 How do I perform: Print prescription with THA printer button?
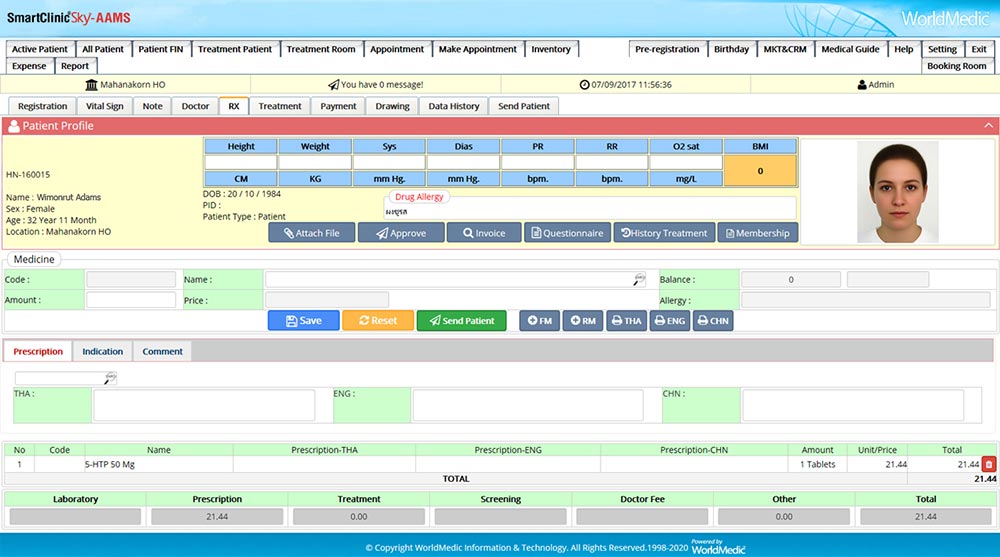625,321
